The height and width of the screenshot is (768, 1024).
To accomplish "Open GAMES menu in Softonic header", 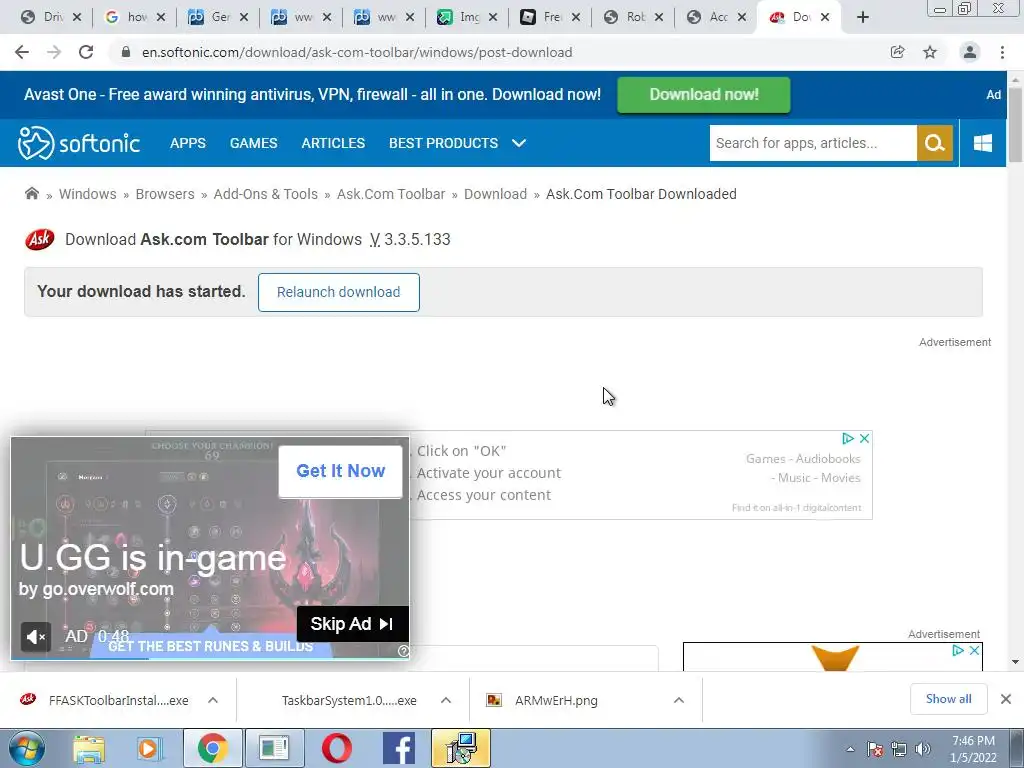I will [253, 143].
